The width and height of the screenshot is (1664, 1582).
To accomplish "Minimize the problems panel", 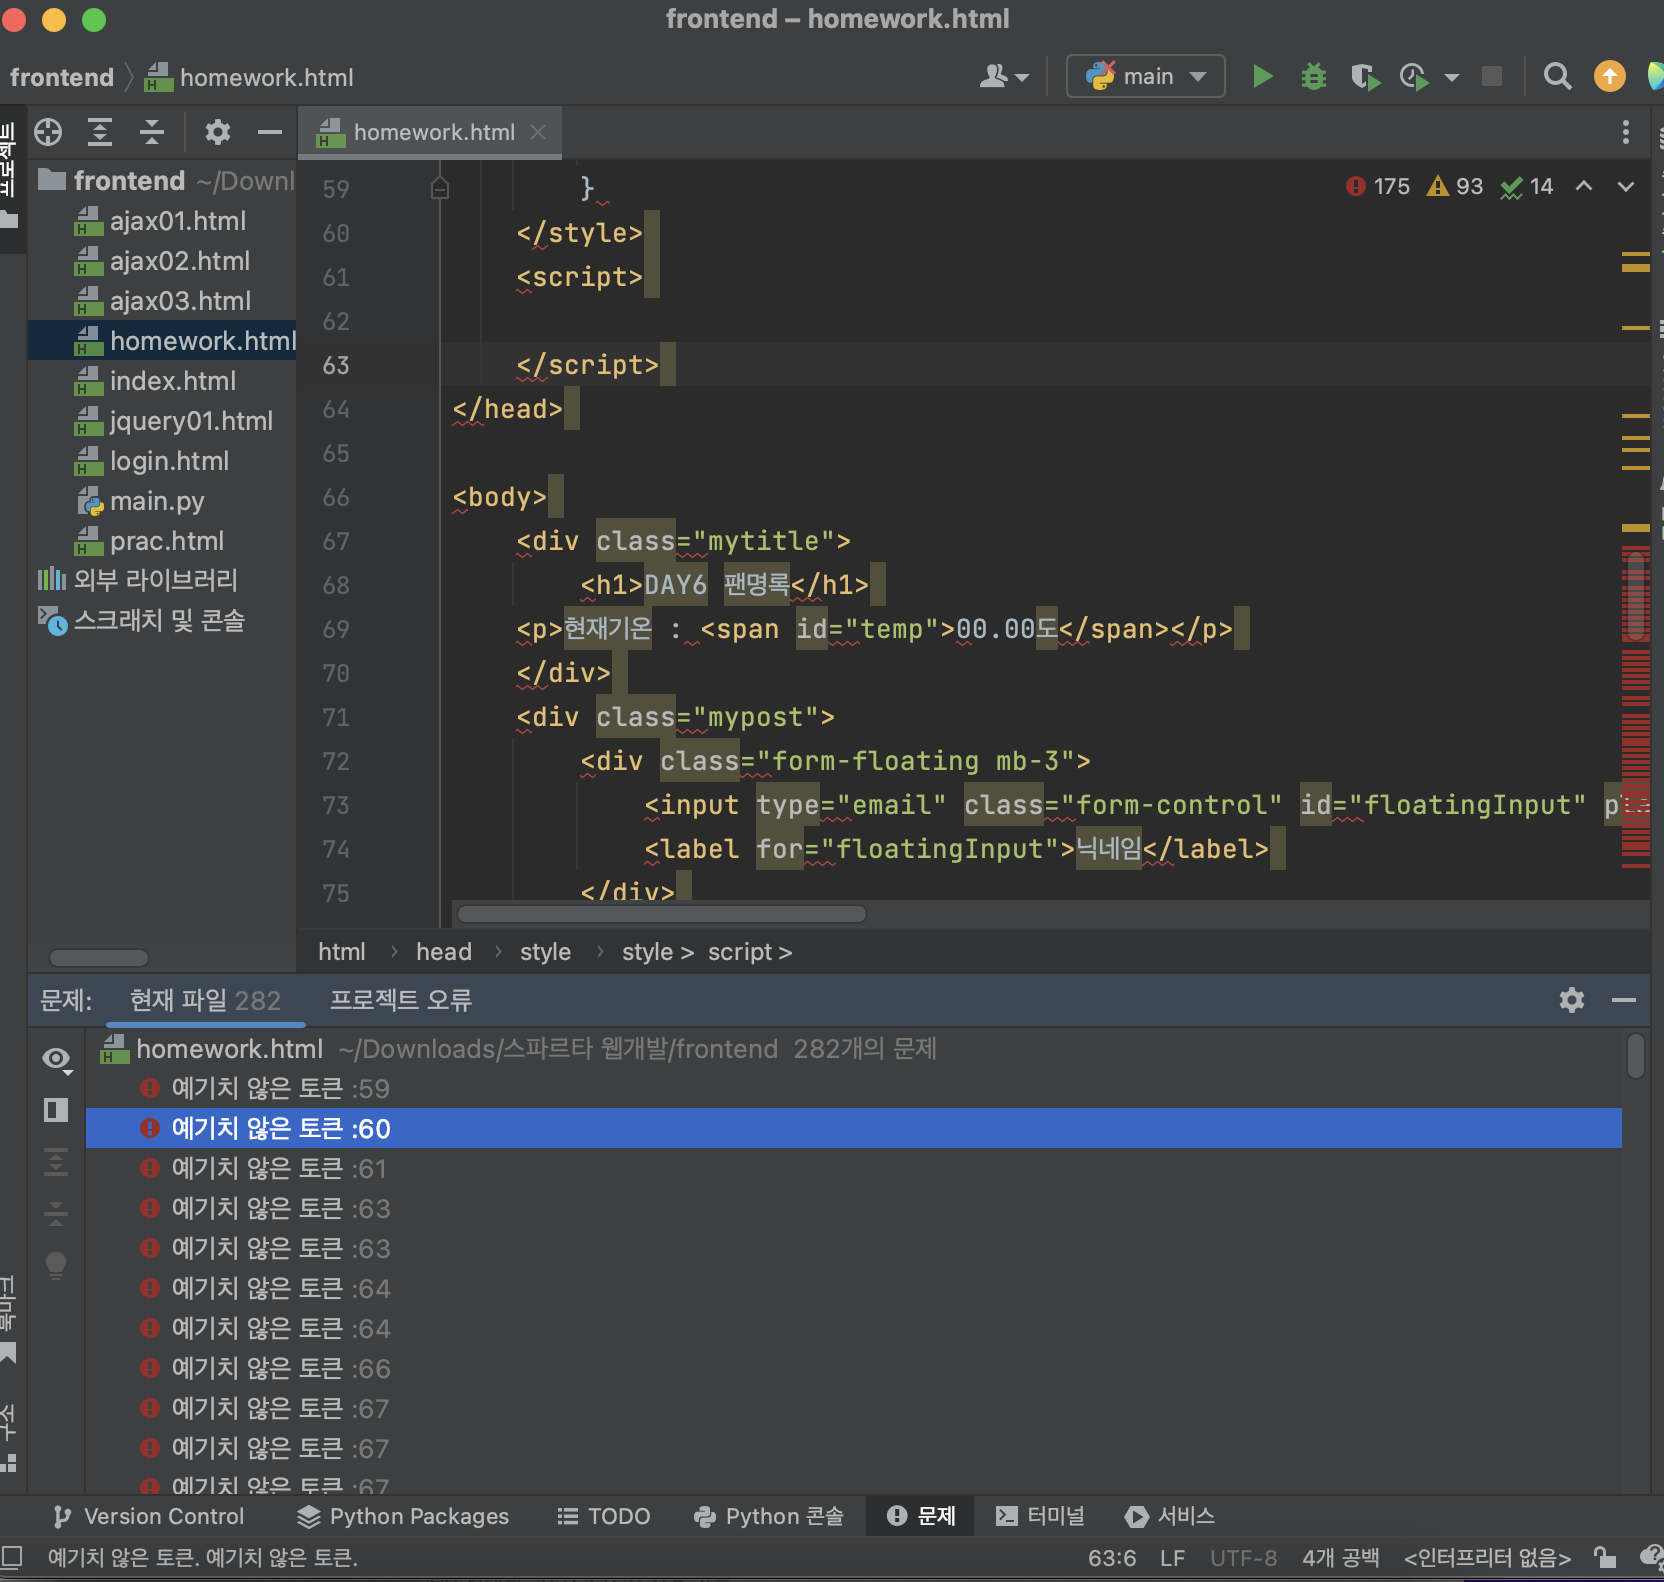I will [x=1624, y=1000].
